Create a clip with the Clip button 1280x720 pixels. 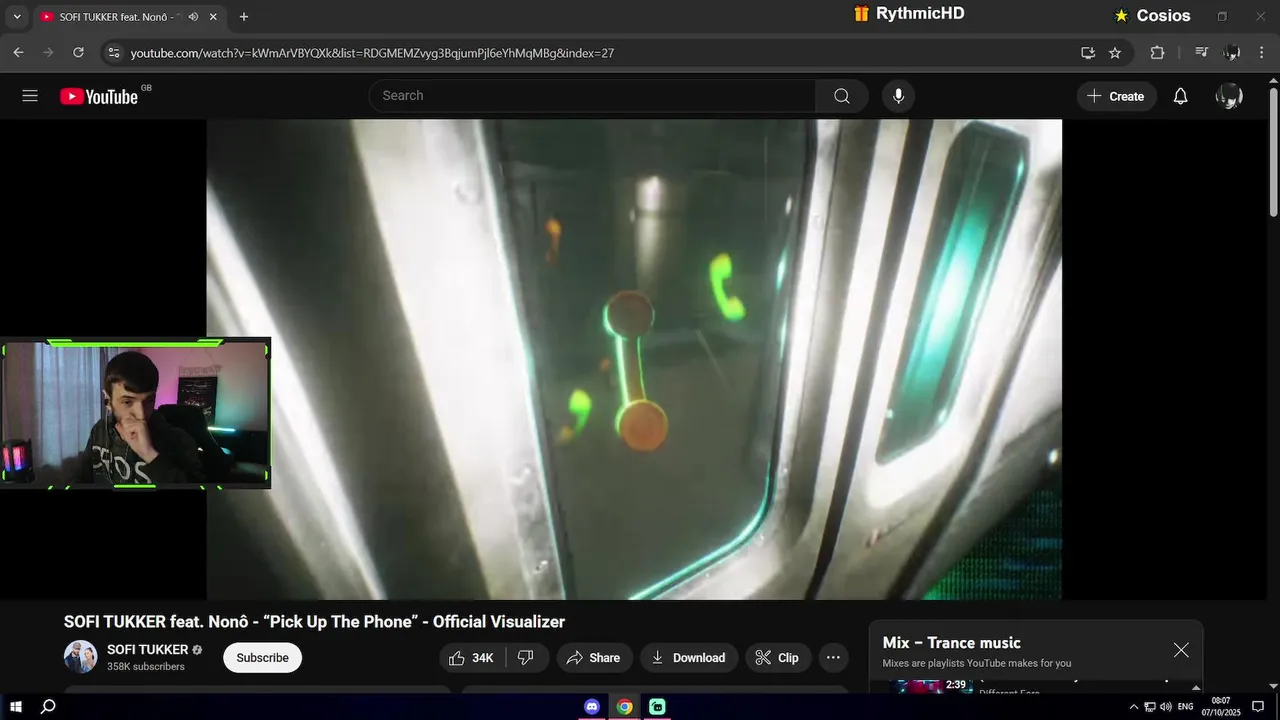click(x=777, y=657)
